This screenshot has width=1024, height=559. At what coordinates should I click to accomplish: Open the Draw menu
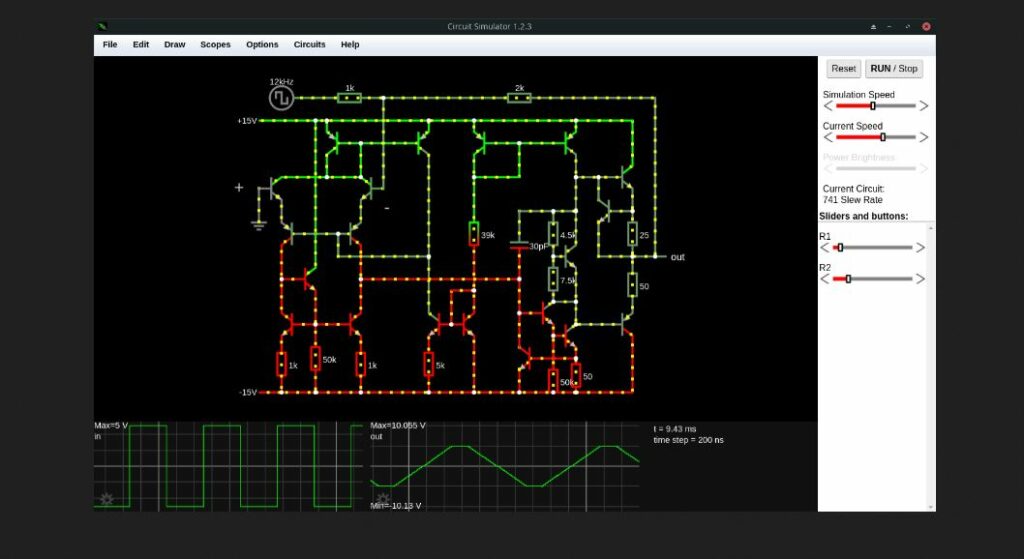coord(174,44)
